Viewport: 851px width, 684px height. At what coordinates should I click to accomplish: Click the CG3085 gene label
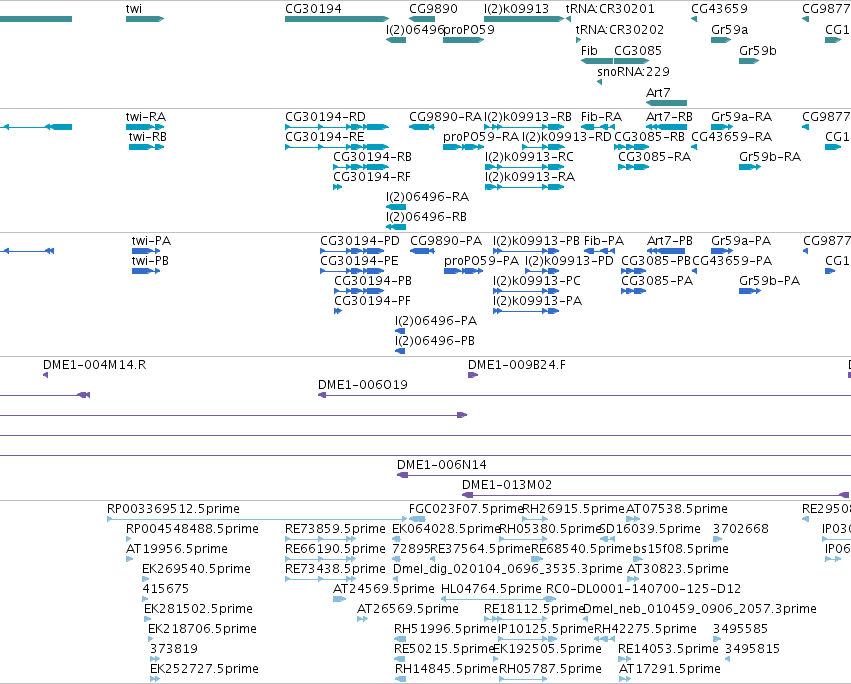click(x=638, y=50)
